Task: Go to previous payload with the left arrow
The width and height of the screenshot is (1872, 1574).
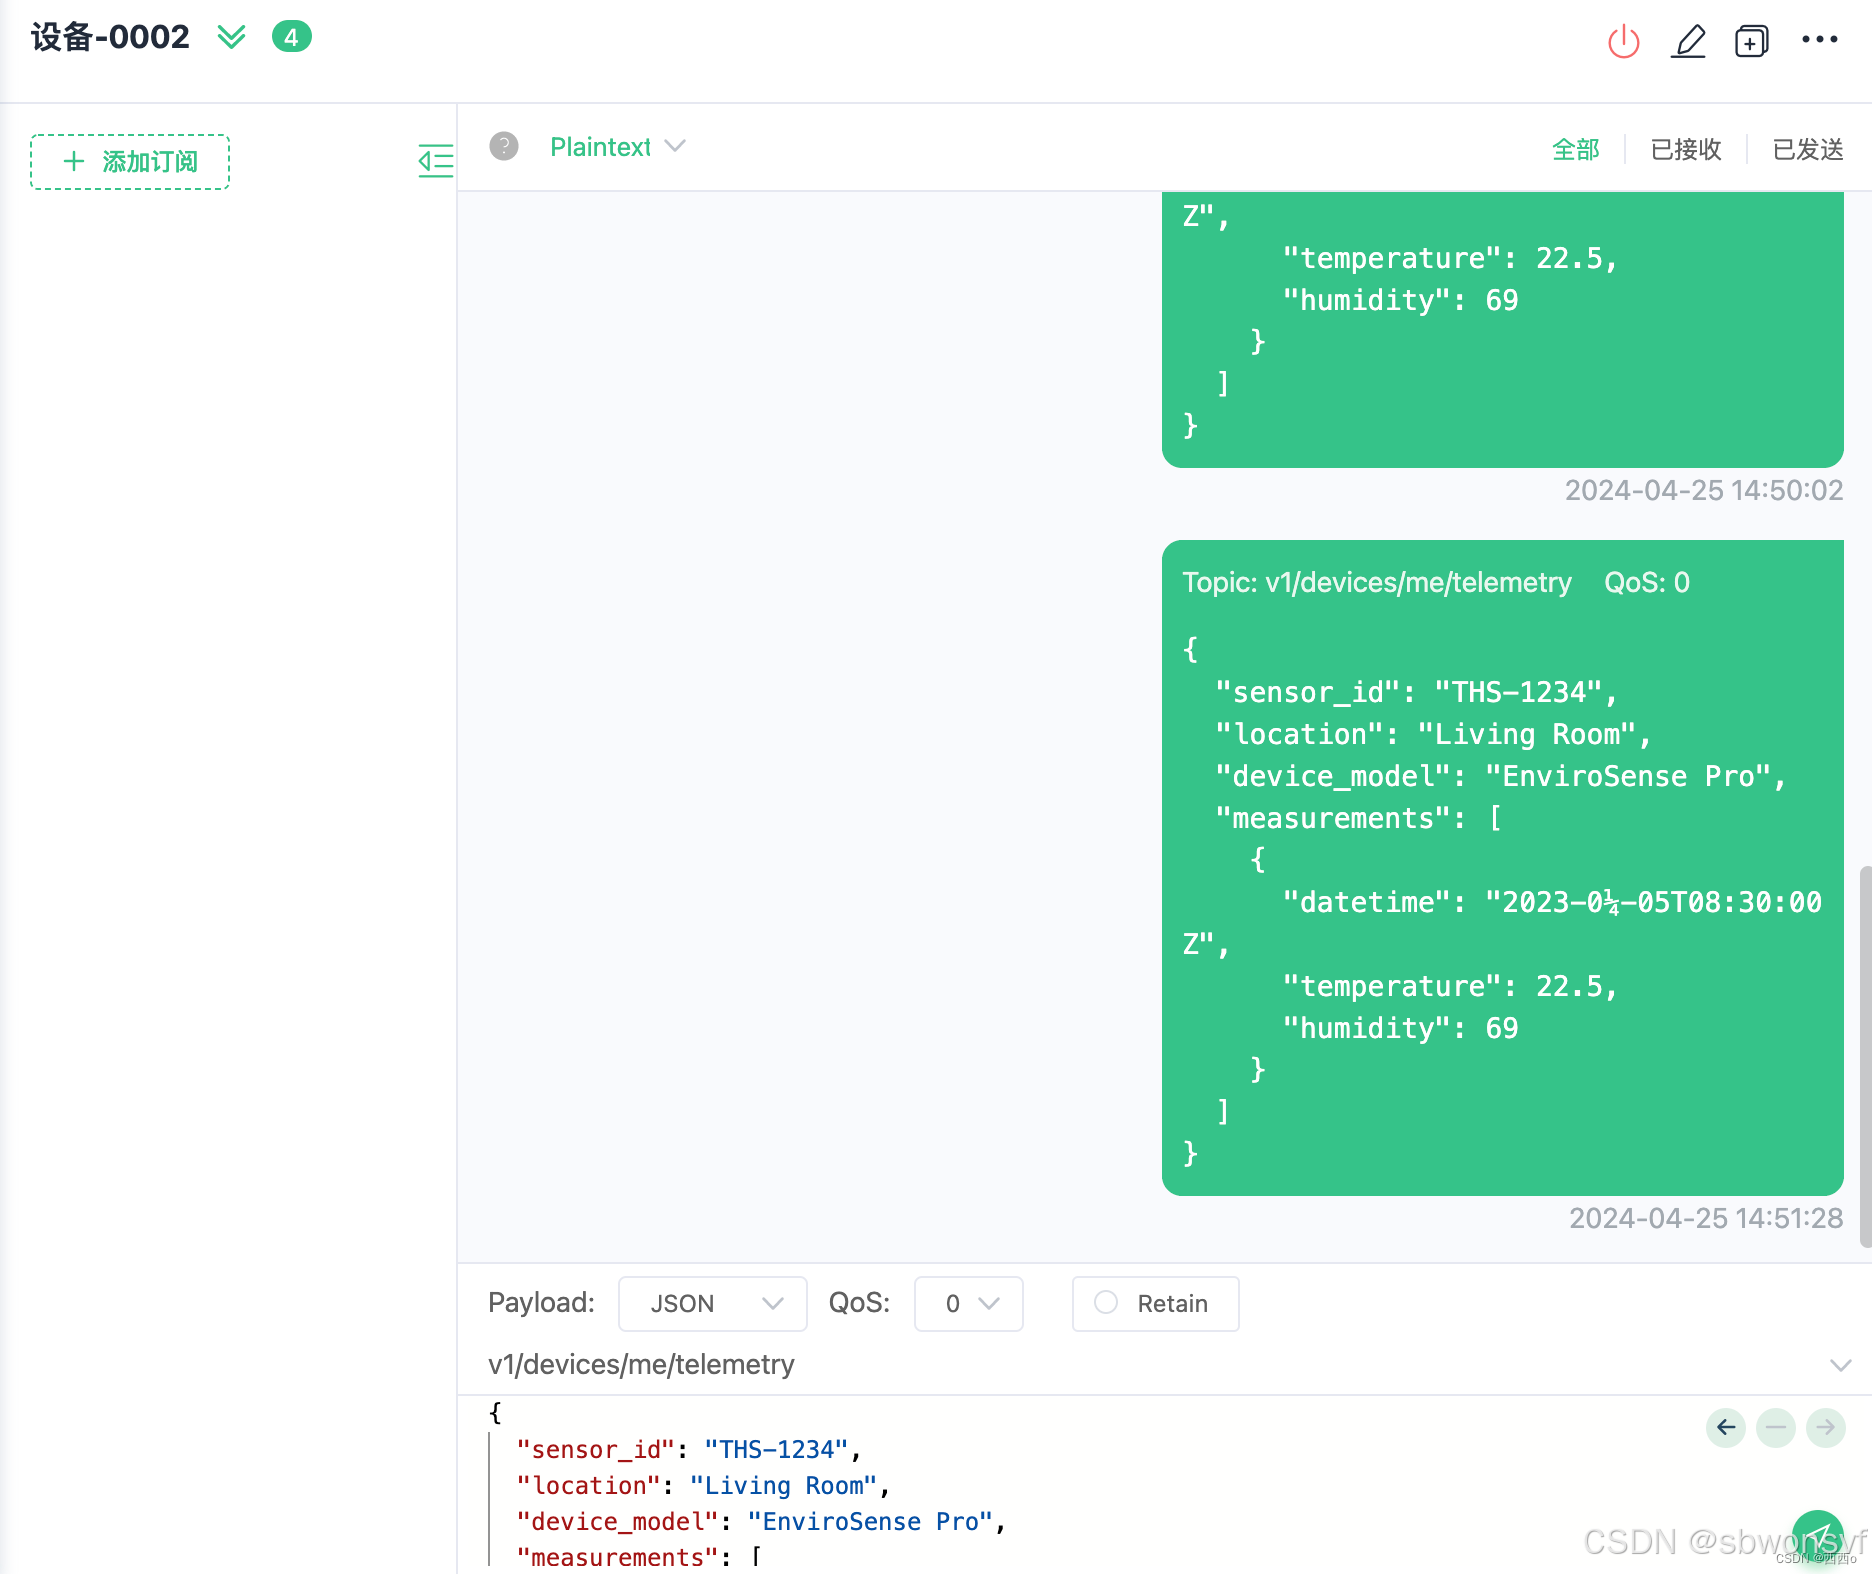Action: point(1725,1428)
